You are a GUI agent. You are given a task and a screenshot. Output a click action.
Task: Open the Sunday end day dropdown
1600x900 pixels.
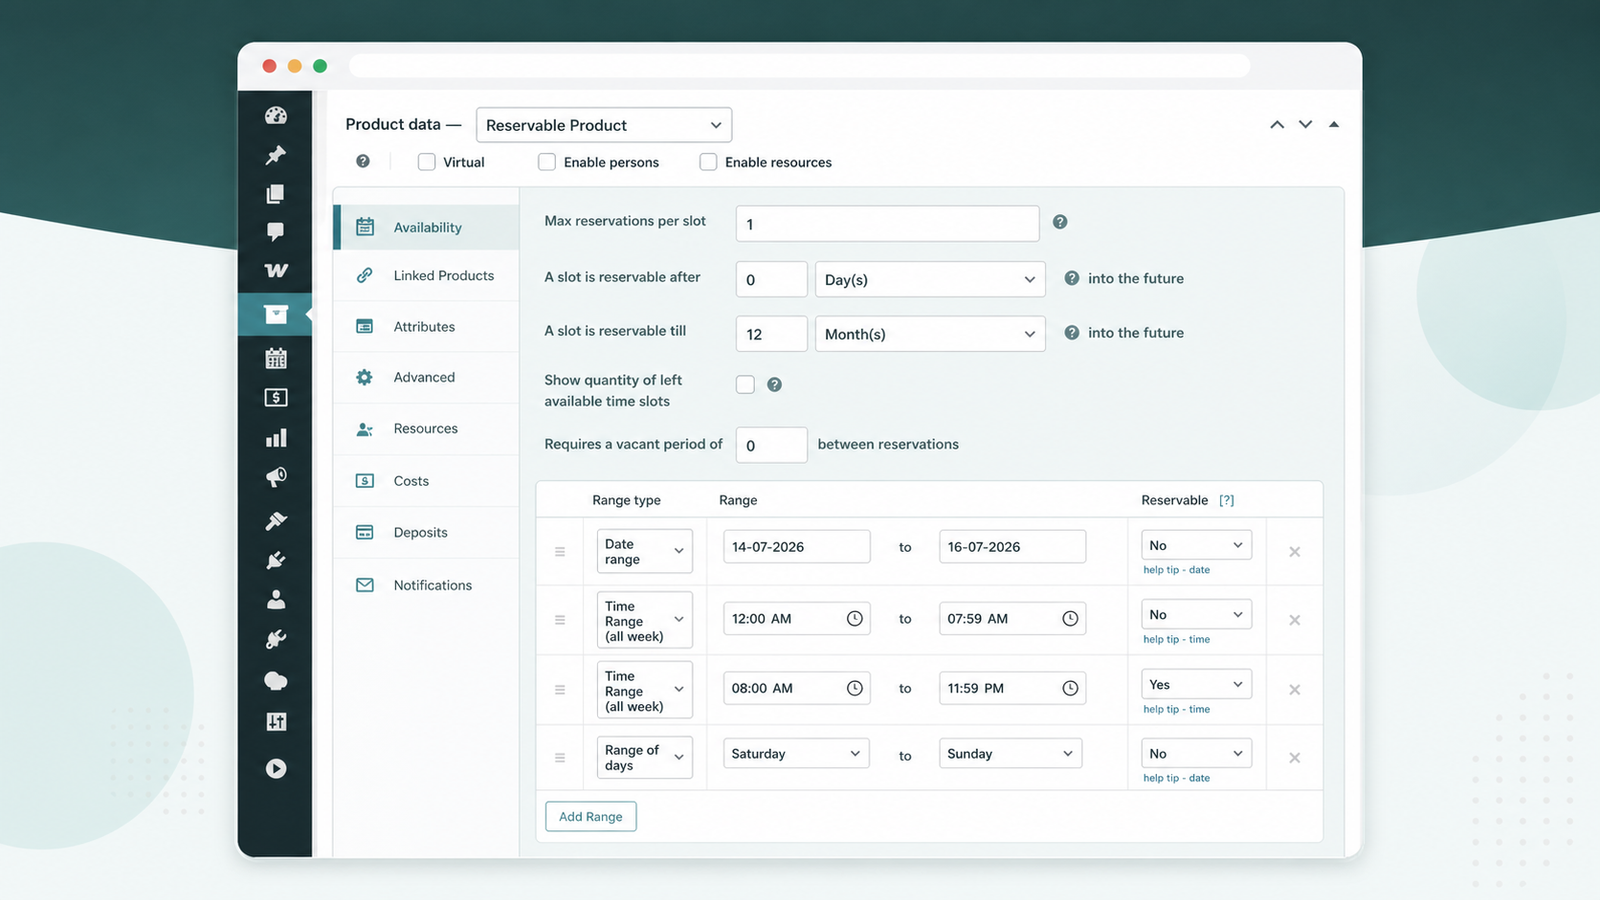[1012, 753]
